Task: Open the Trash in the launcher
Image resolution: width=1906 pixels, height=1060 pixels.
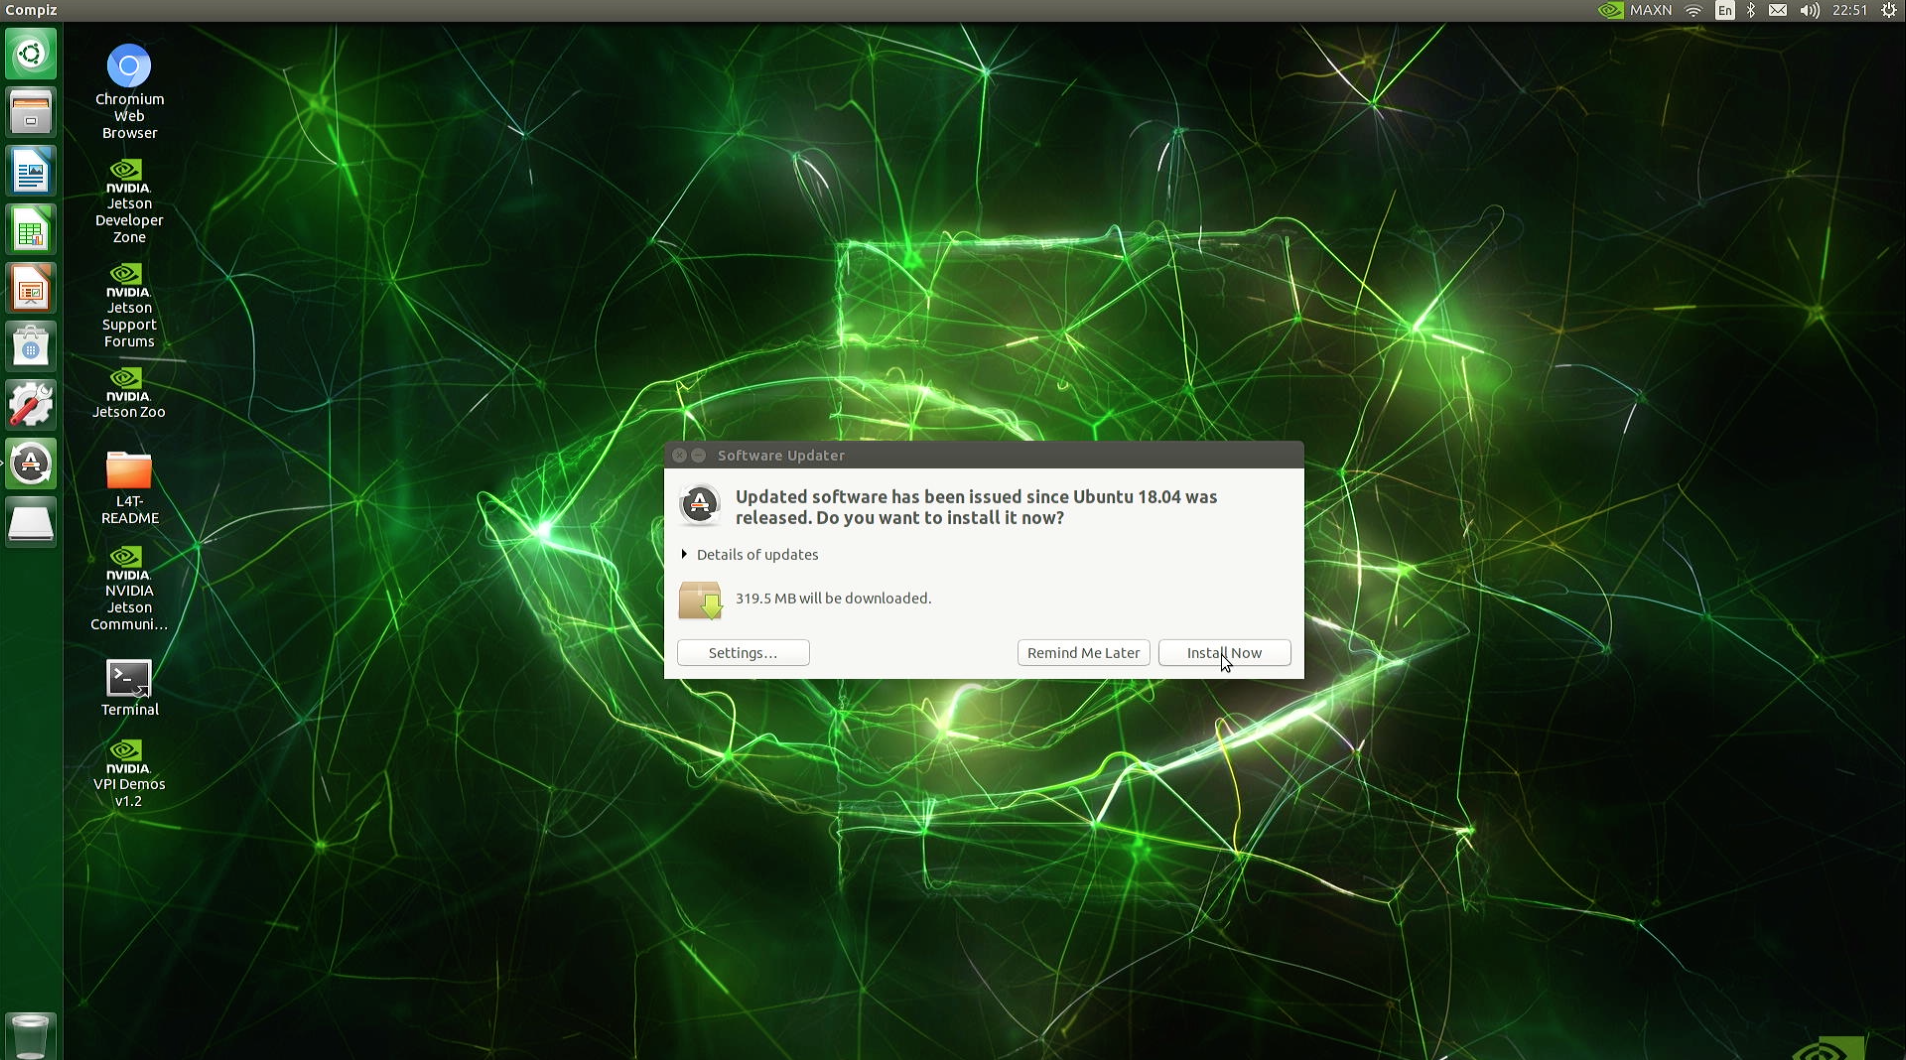Action: click(x=31, y=1035)
